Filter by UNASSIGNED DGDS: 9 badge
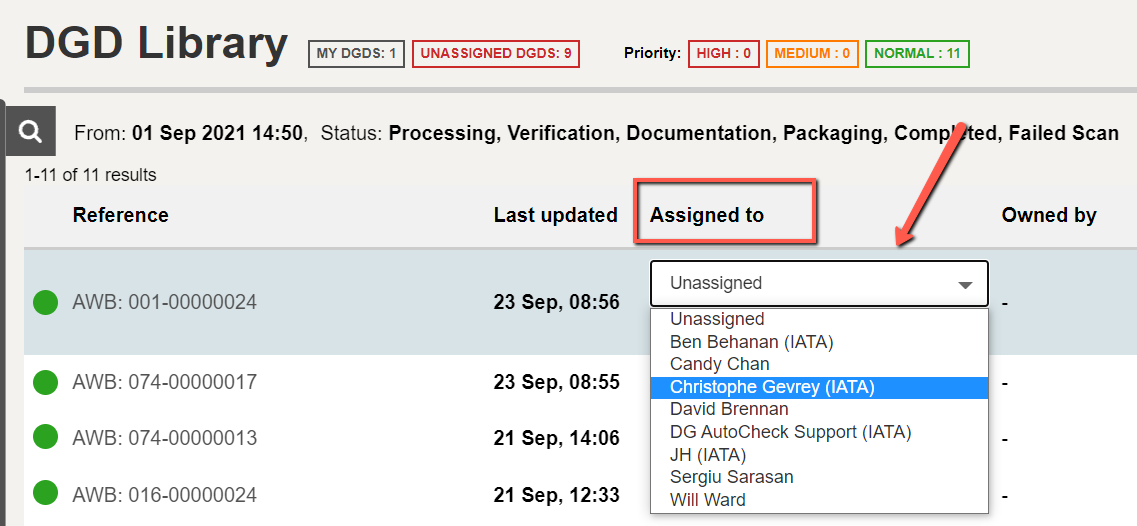 496,53
